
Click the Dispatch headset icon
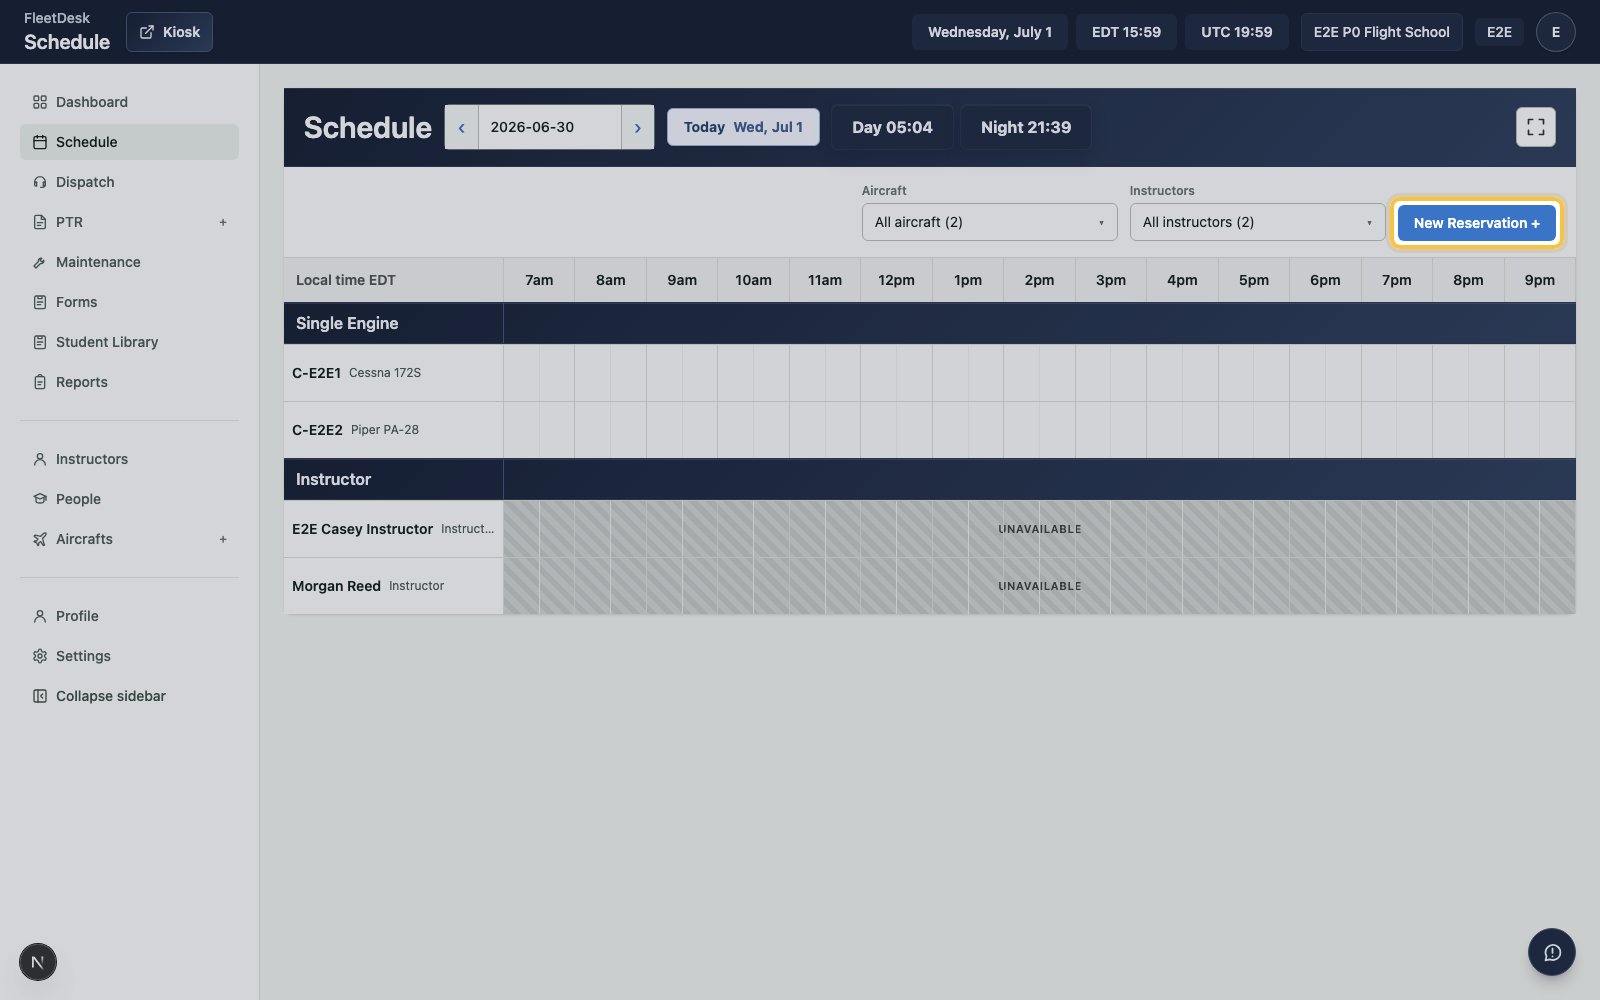[40, 182]
